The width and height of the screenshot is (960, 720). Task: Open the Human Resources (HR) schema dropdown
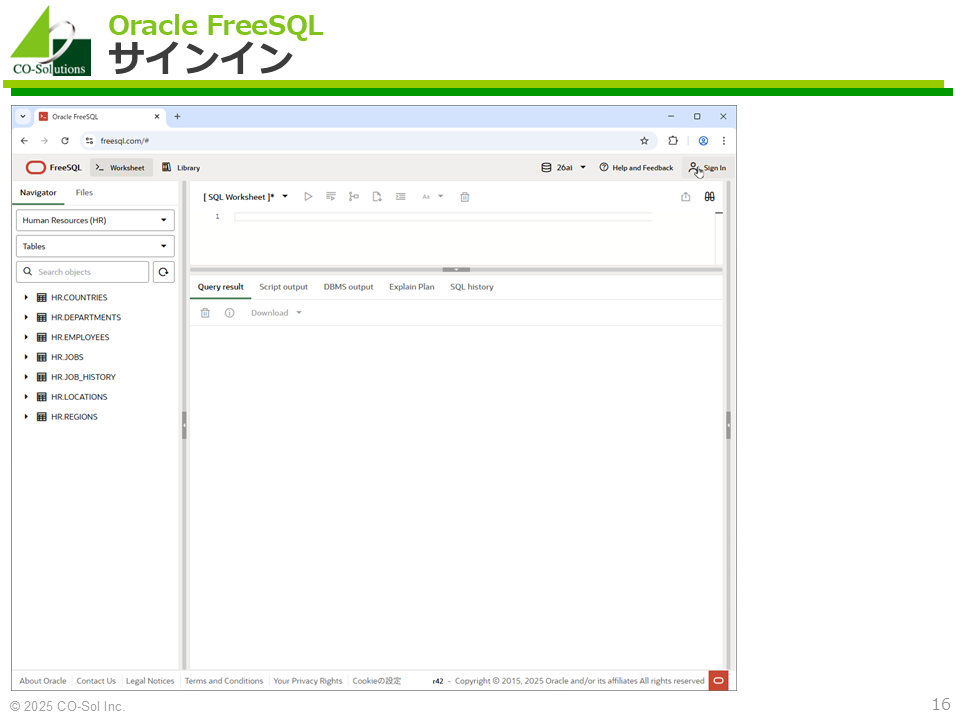coord(95,220)
